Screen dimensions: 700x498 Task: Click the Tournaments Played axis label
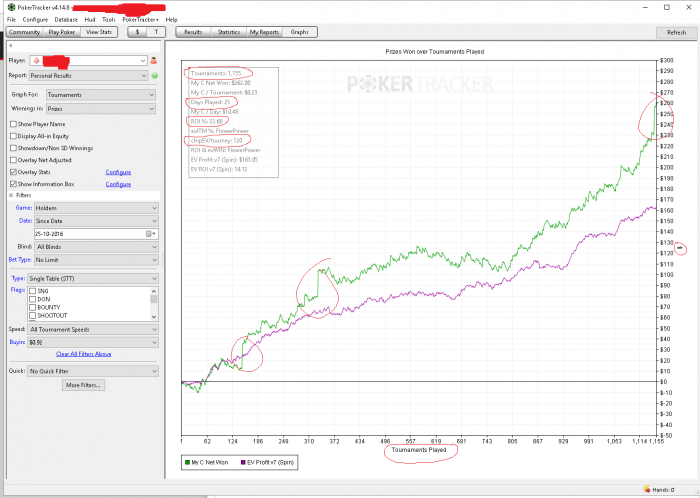(x=419, y=450)
